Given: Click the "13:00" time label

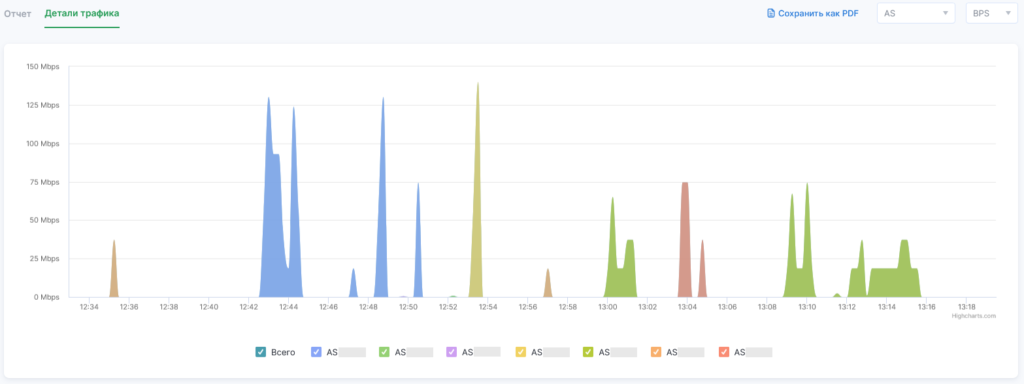Looking at the screenshot, I should coord(607,307).
